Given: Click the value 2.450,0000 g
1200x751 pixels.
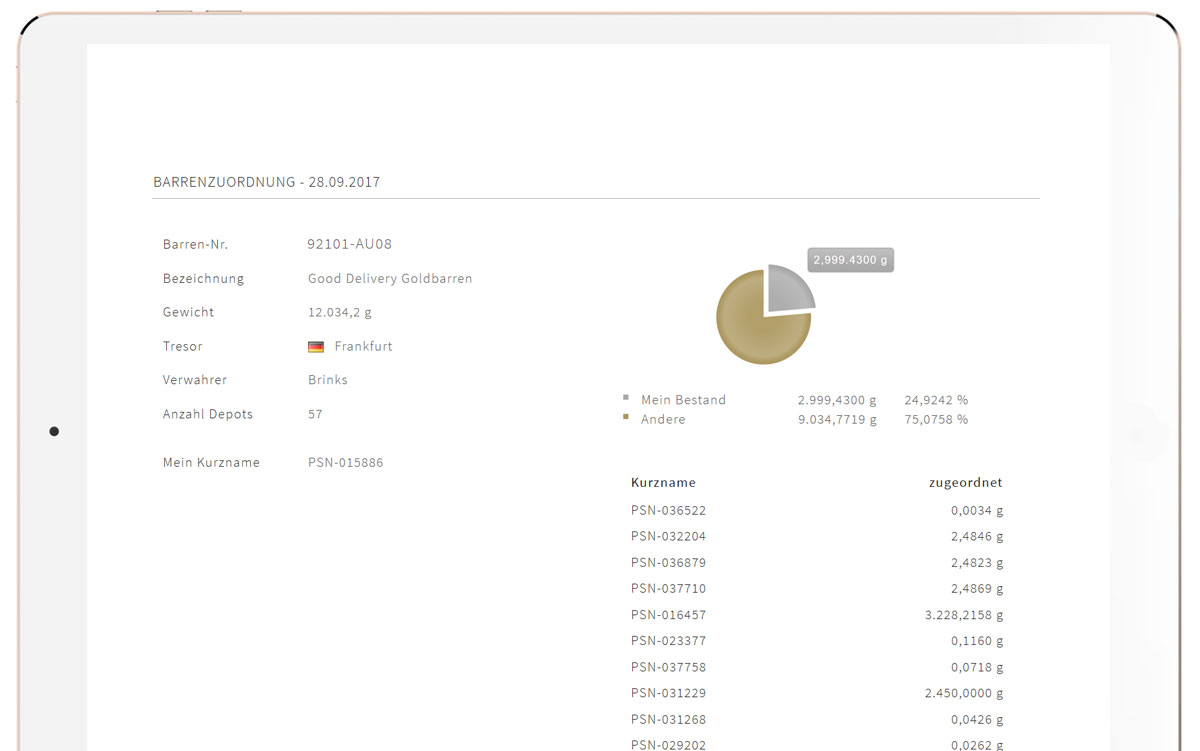Looking at the screenshot, I should coord(964,693).
